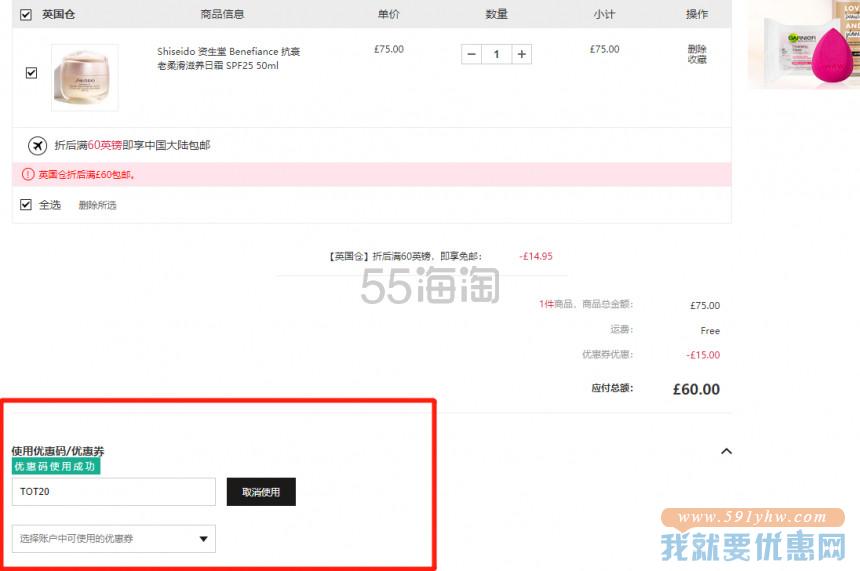Click the -£14.95 free shipping discount text

tap(536, 256)
